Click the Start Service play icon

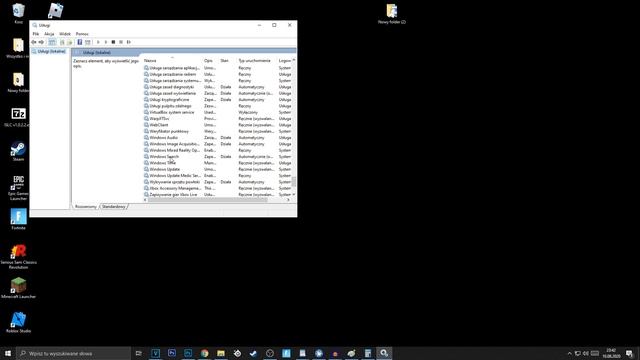point(98,42)
